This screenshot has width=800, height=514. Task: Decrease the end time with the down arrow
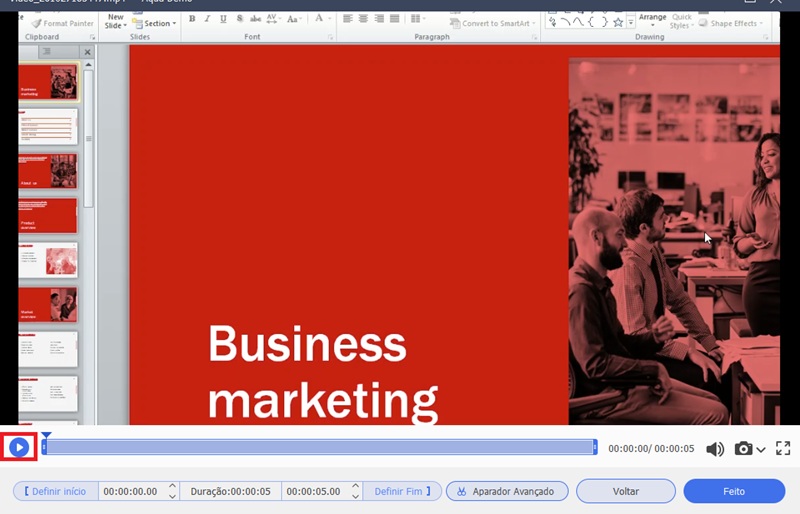tap(356, 496)
